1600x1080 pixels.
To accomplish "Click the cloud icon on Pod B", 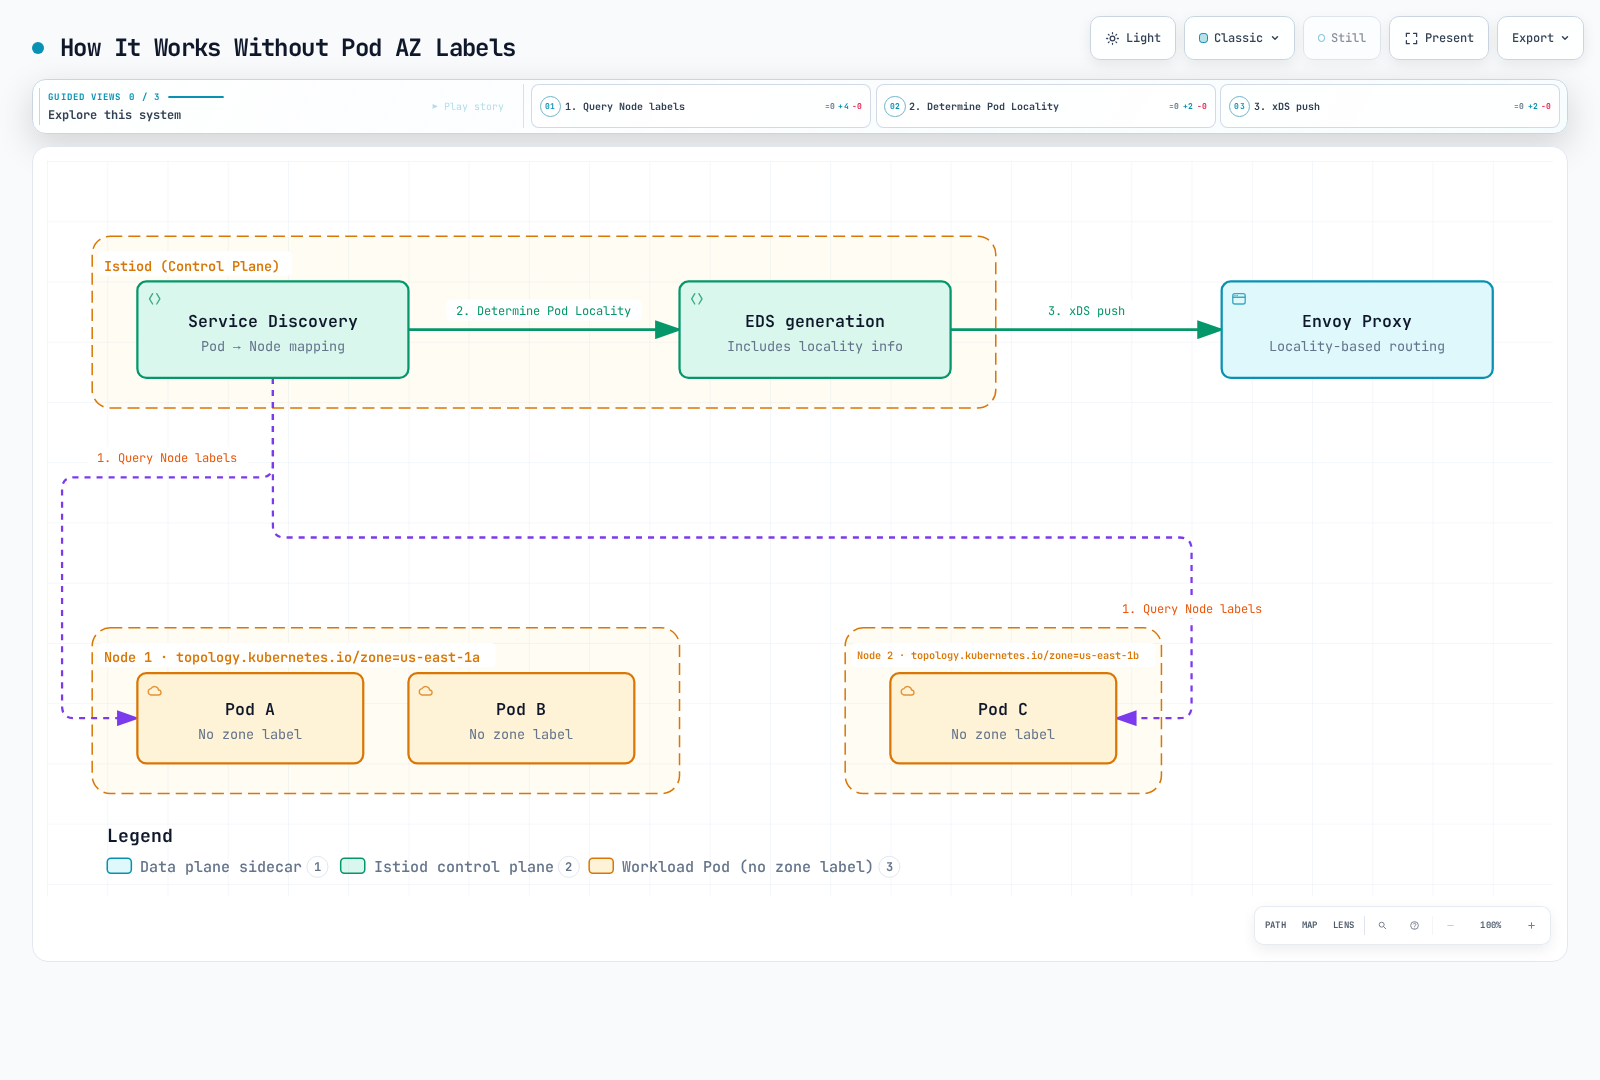I will 426,691.
